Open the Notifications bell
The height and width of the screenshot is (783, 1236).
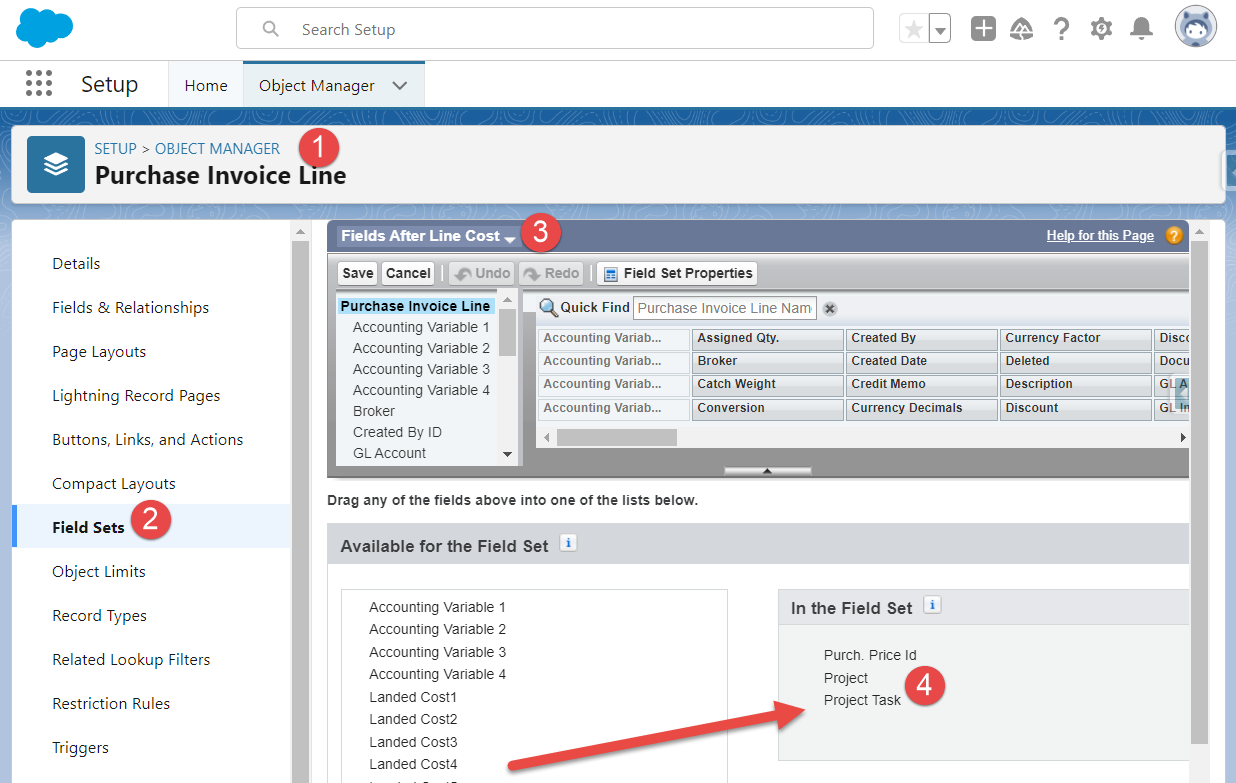[1141, 29]
